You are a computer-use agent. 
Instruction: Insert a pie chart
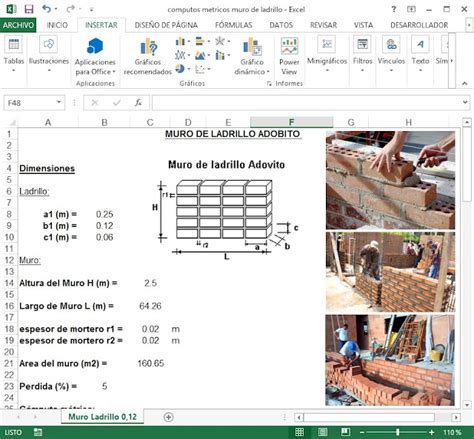coord(180,69)
